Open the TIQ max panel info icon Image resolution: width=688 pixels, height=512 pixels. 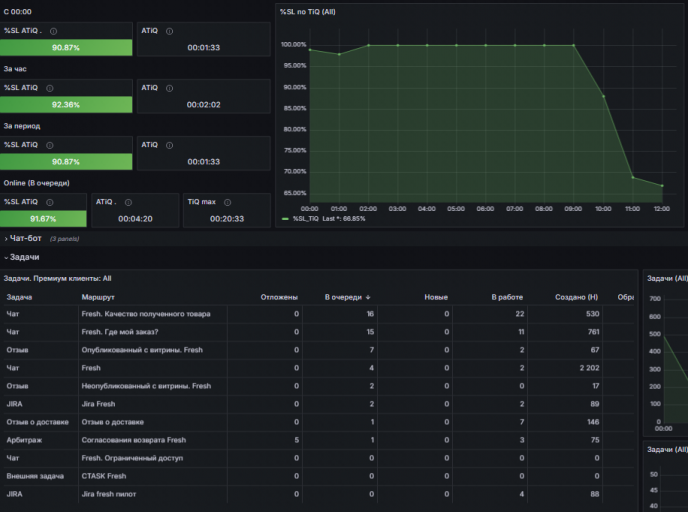[228, 202]
